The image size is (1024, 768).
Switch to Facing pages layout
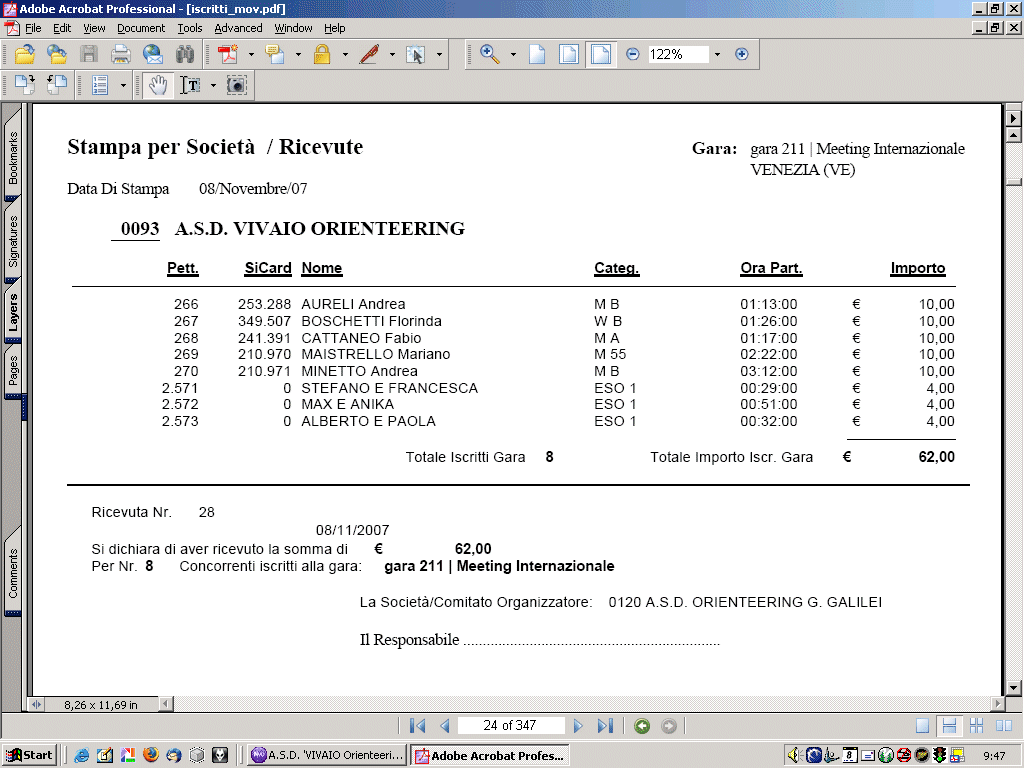click(1004, 726)
